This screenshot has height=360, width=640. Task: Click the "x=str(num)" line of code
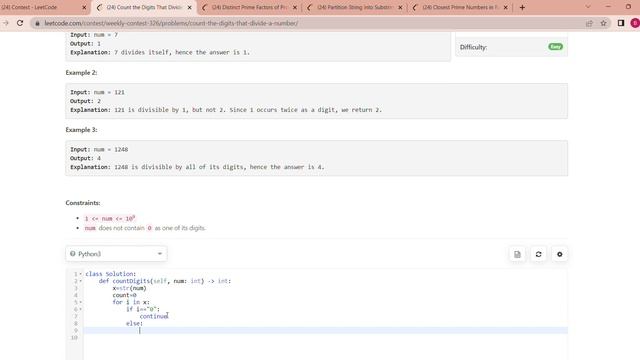coord(129,288)
